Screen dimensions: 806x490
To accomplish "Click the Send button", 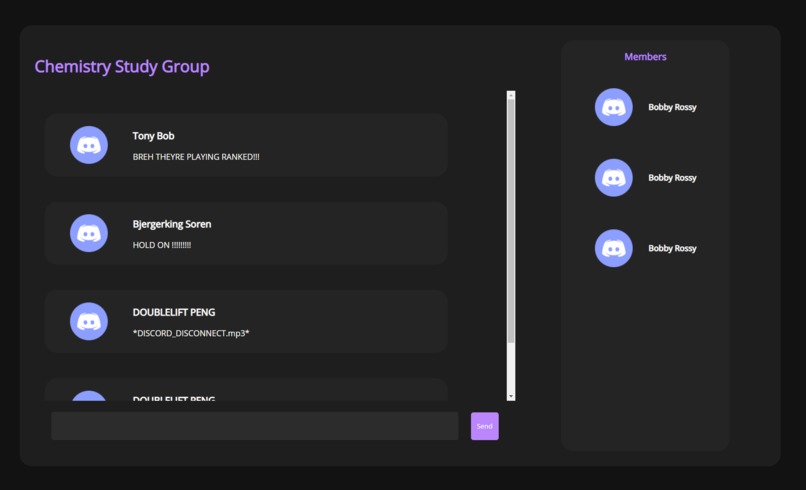I will (x=485, y=426).
